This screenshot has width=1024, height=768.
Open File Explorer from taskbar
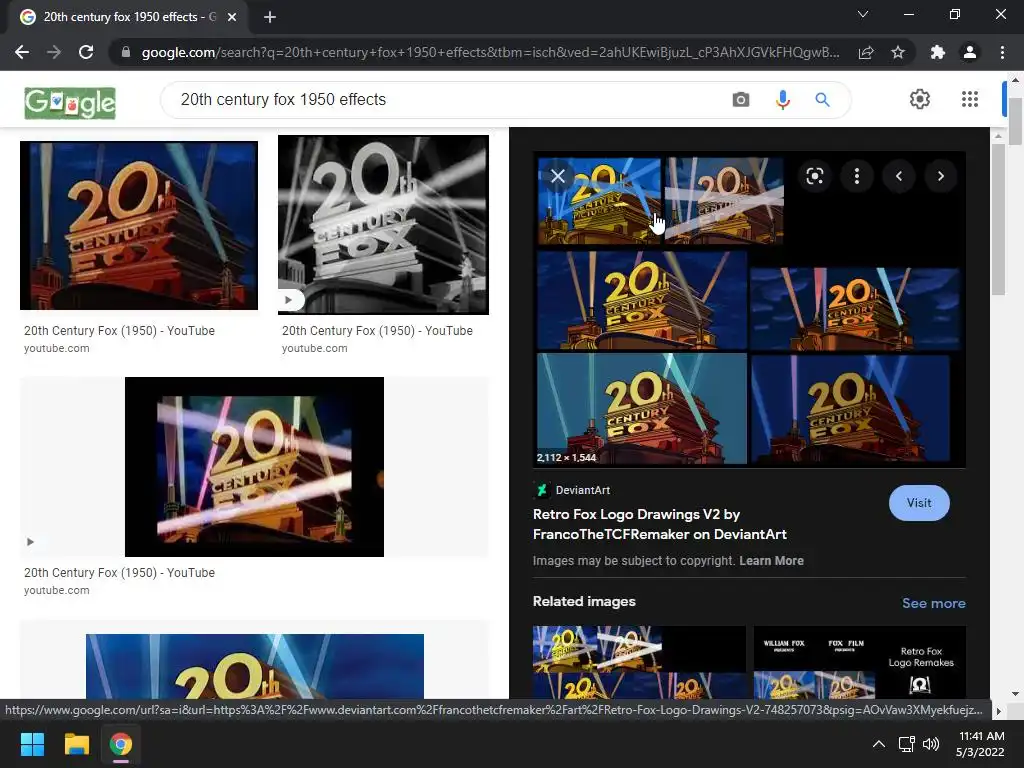pos(76,744)
